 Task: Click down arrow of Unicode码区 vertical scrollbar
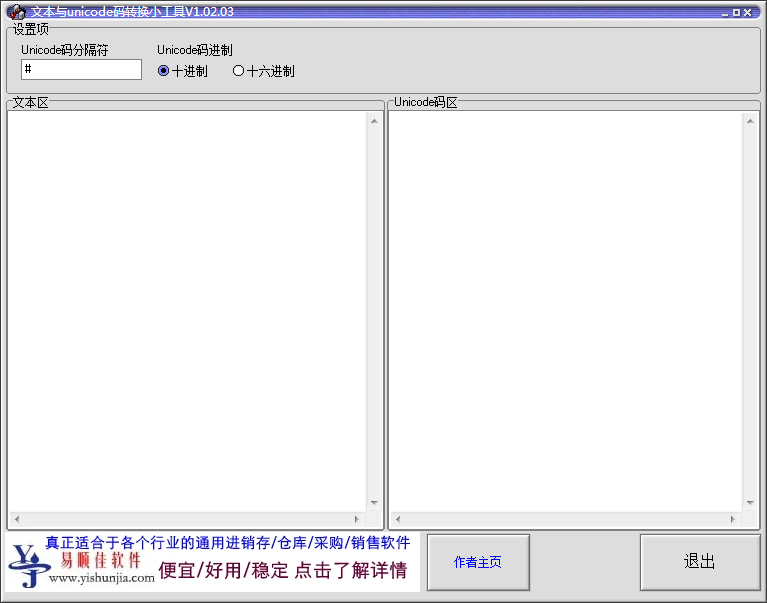tap(750, 503)
